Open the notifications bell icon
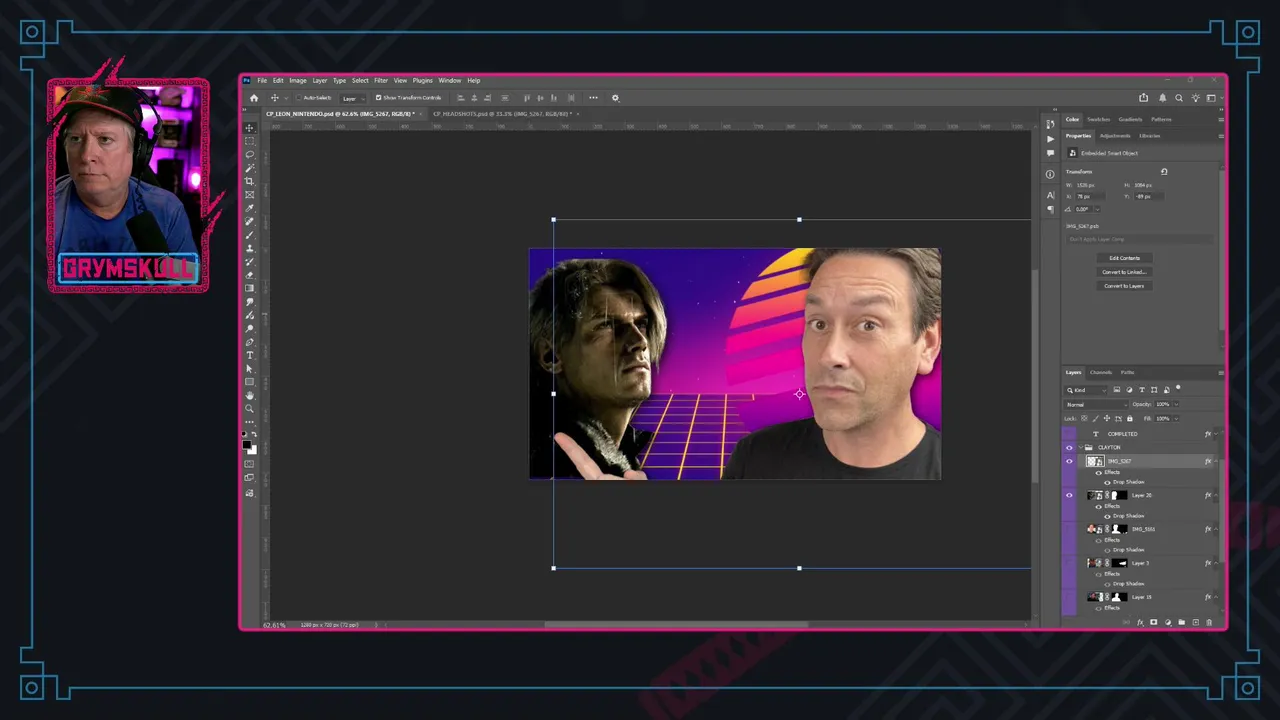1280x720 pixels. (1162, 98)
